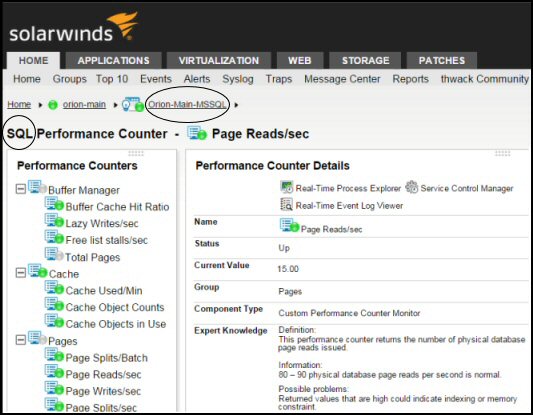The width and height of the screenshot is (533, 415).
Task: Click the Page Reads/sec title icon
Action: (197, 133)
